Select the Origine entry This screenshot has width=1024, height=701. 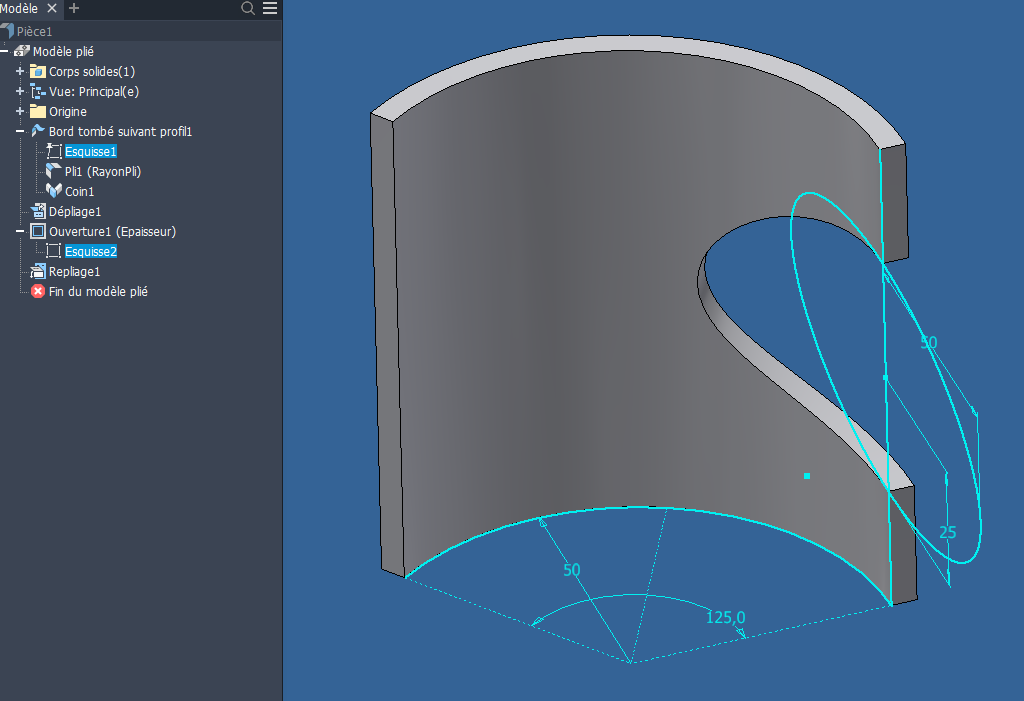coord(68,112)
